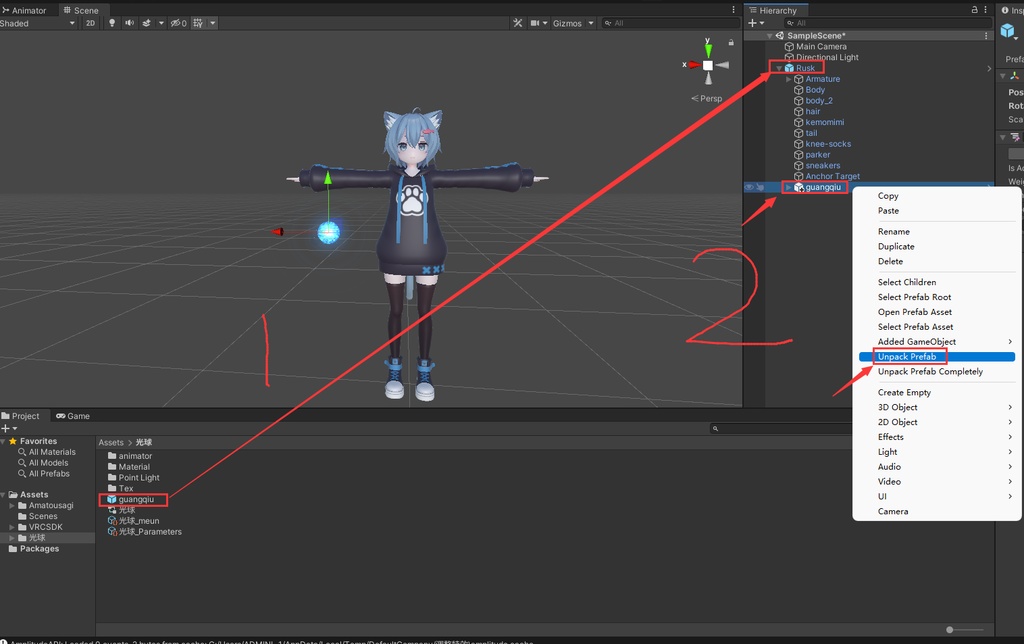1024x644 pixels.
Task: Toggle pickability of the guangqiu object
Action: pos(758,186)
